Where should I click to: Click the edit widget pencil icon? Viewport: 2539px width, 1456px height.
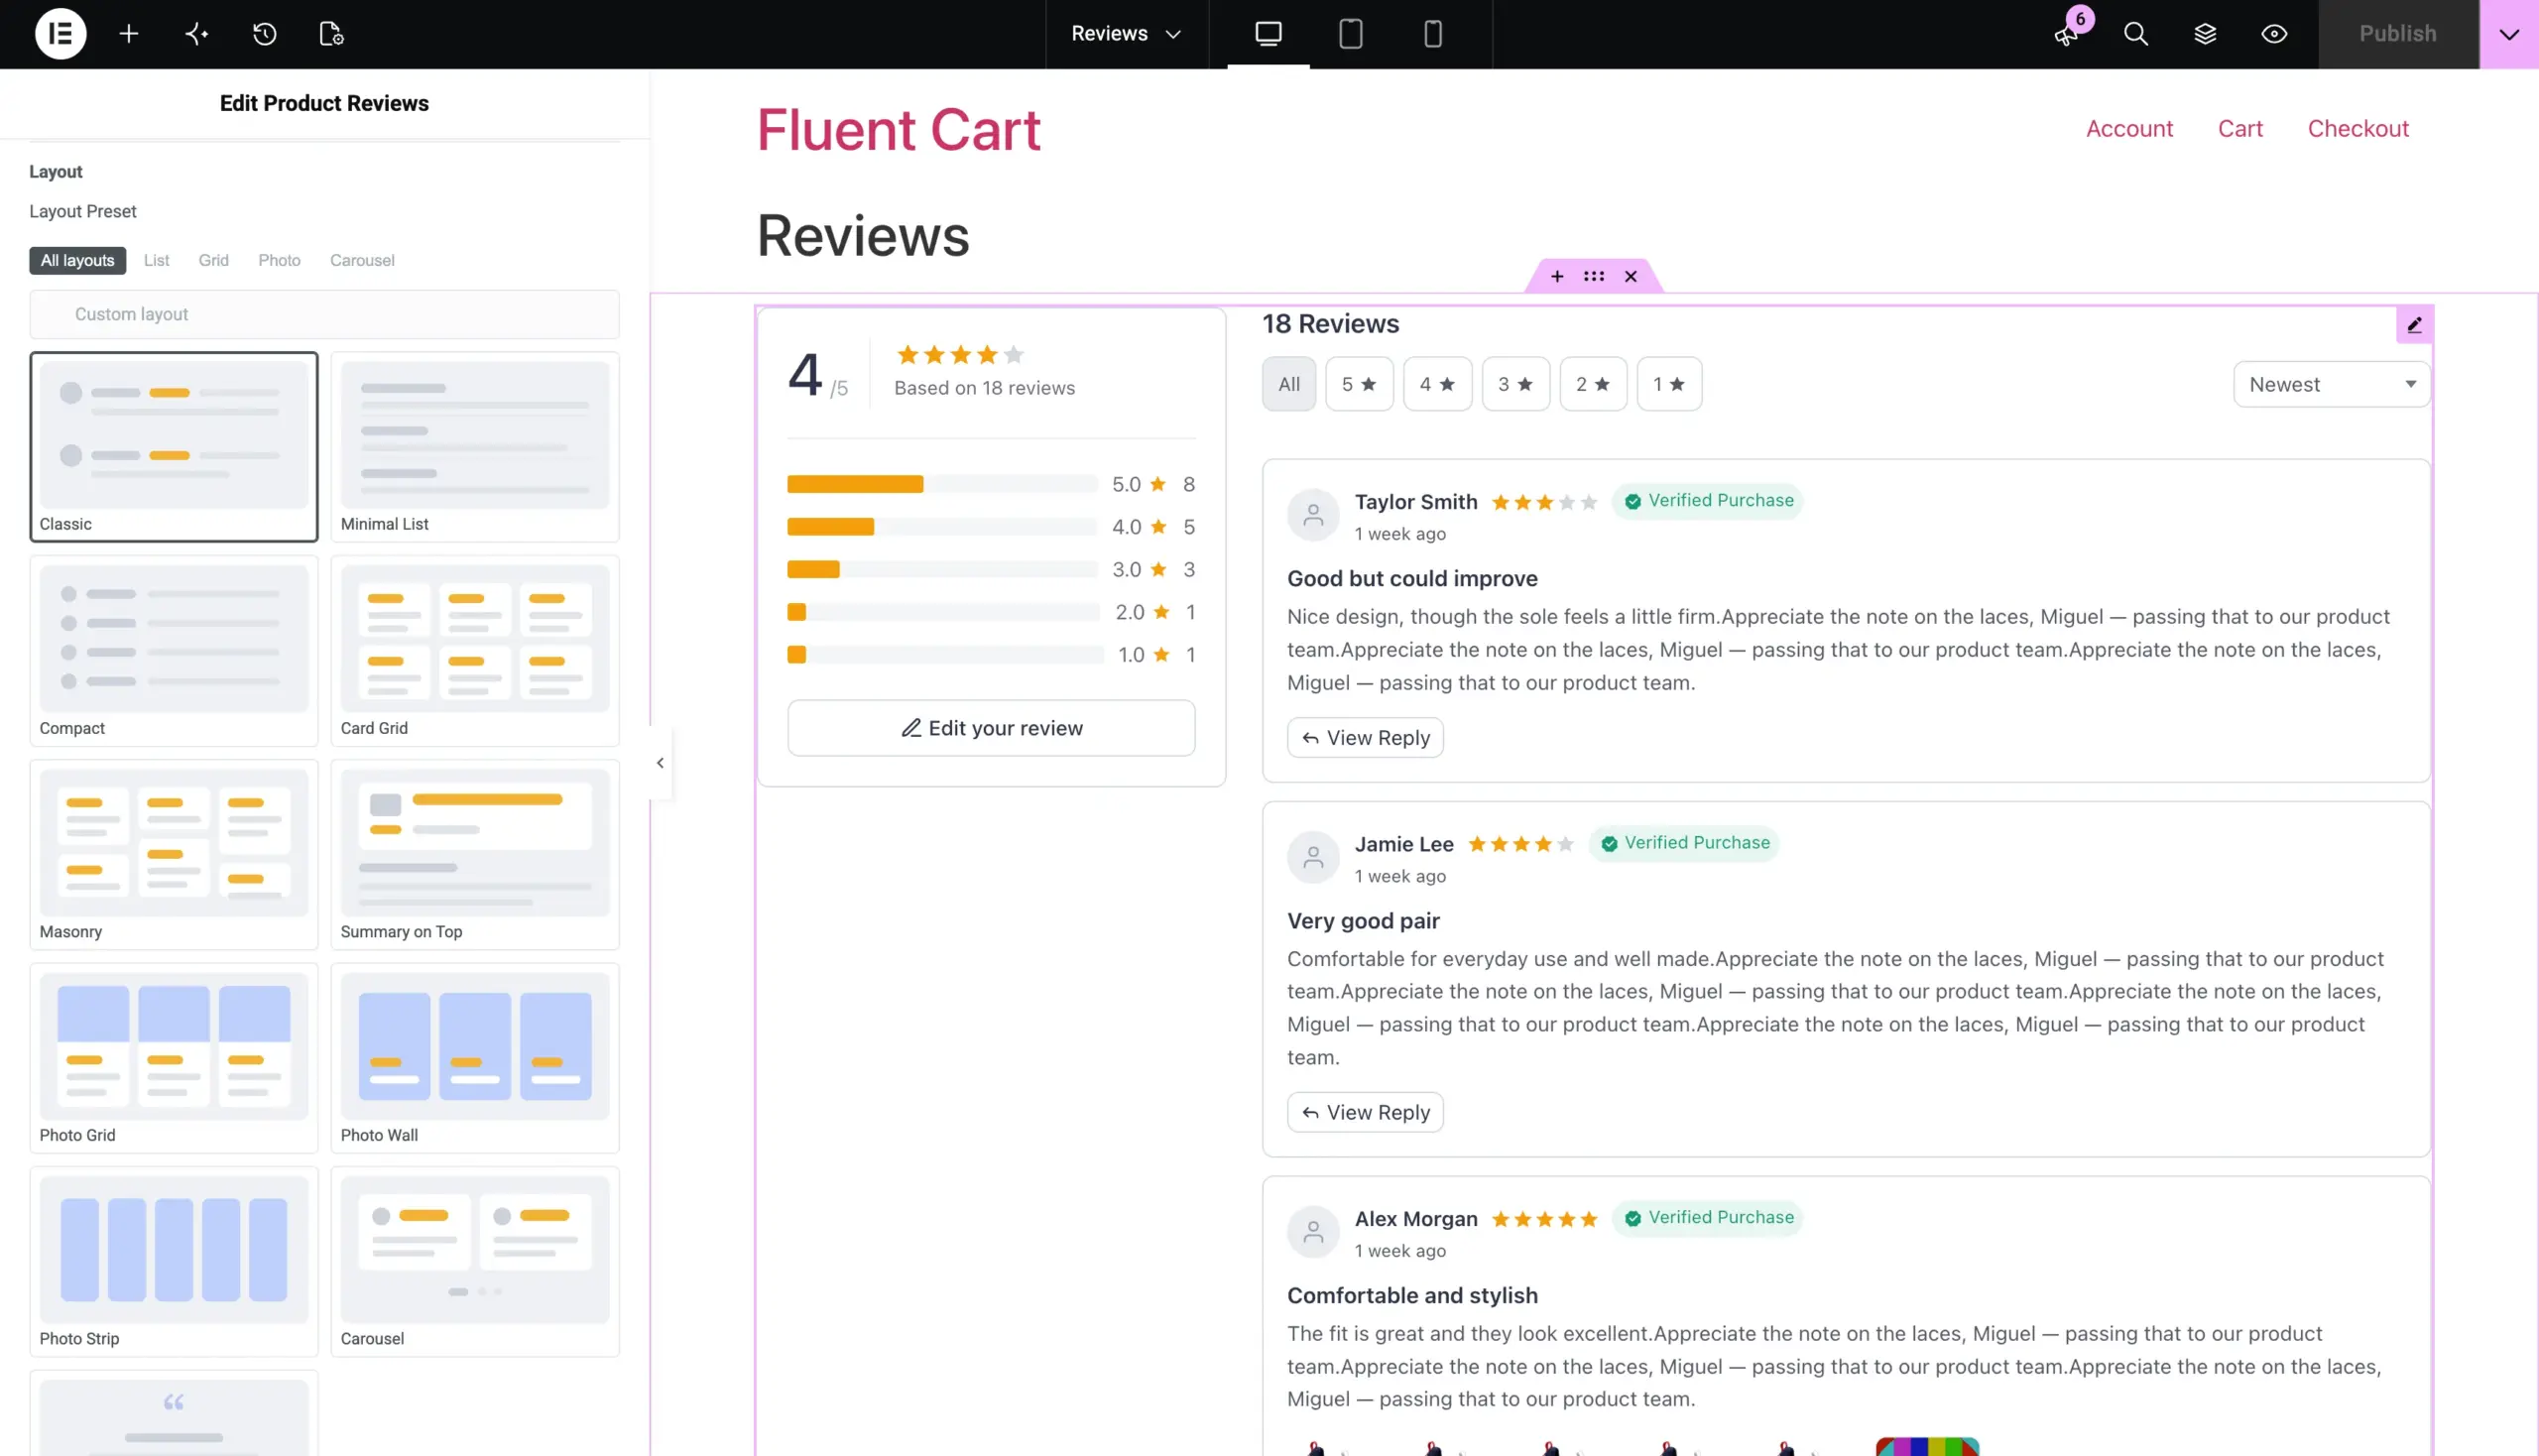pos(2414,325)
